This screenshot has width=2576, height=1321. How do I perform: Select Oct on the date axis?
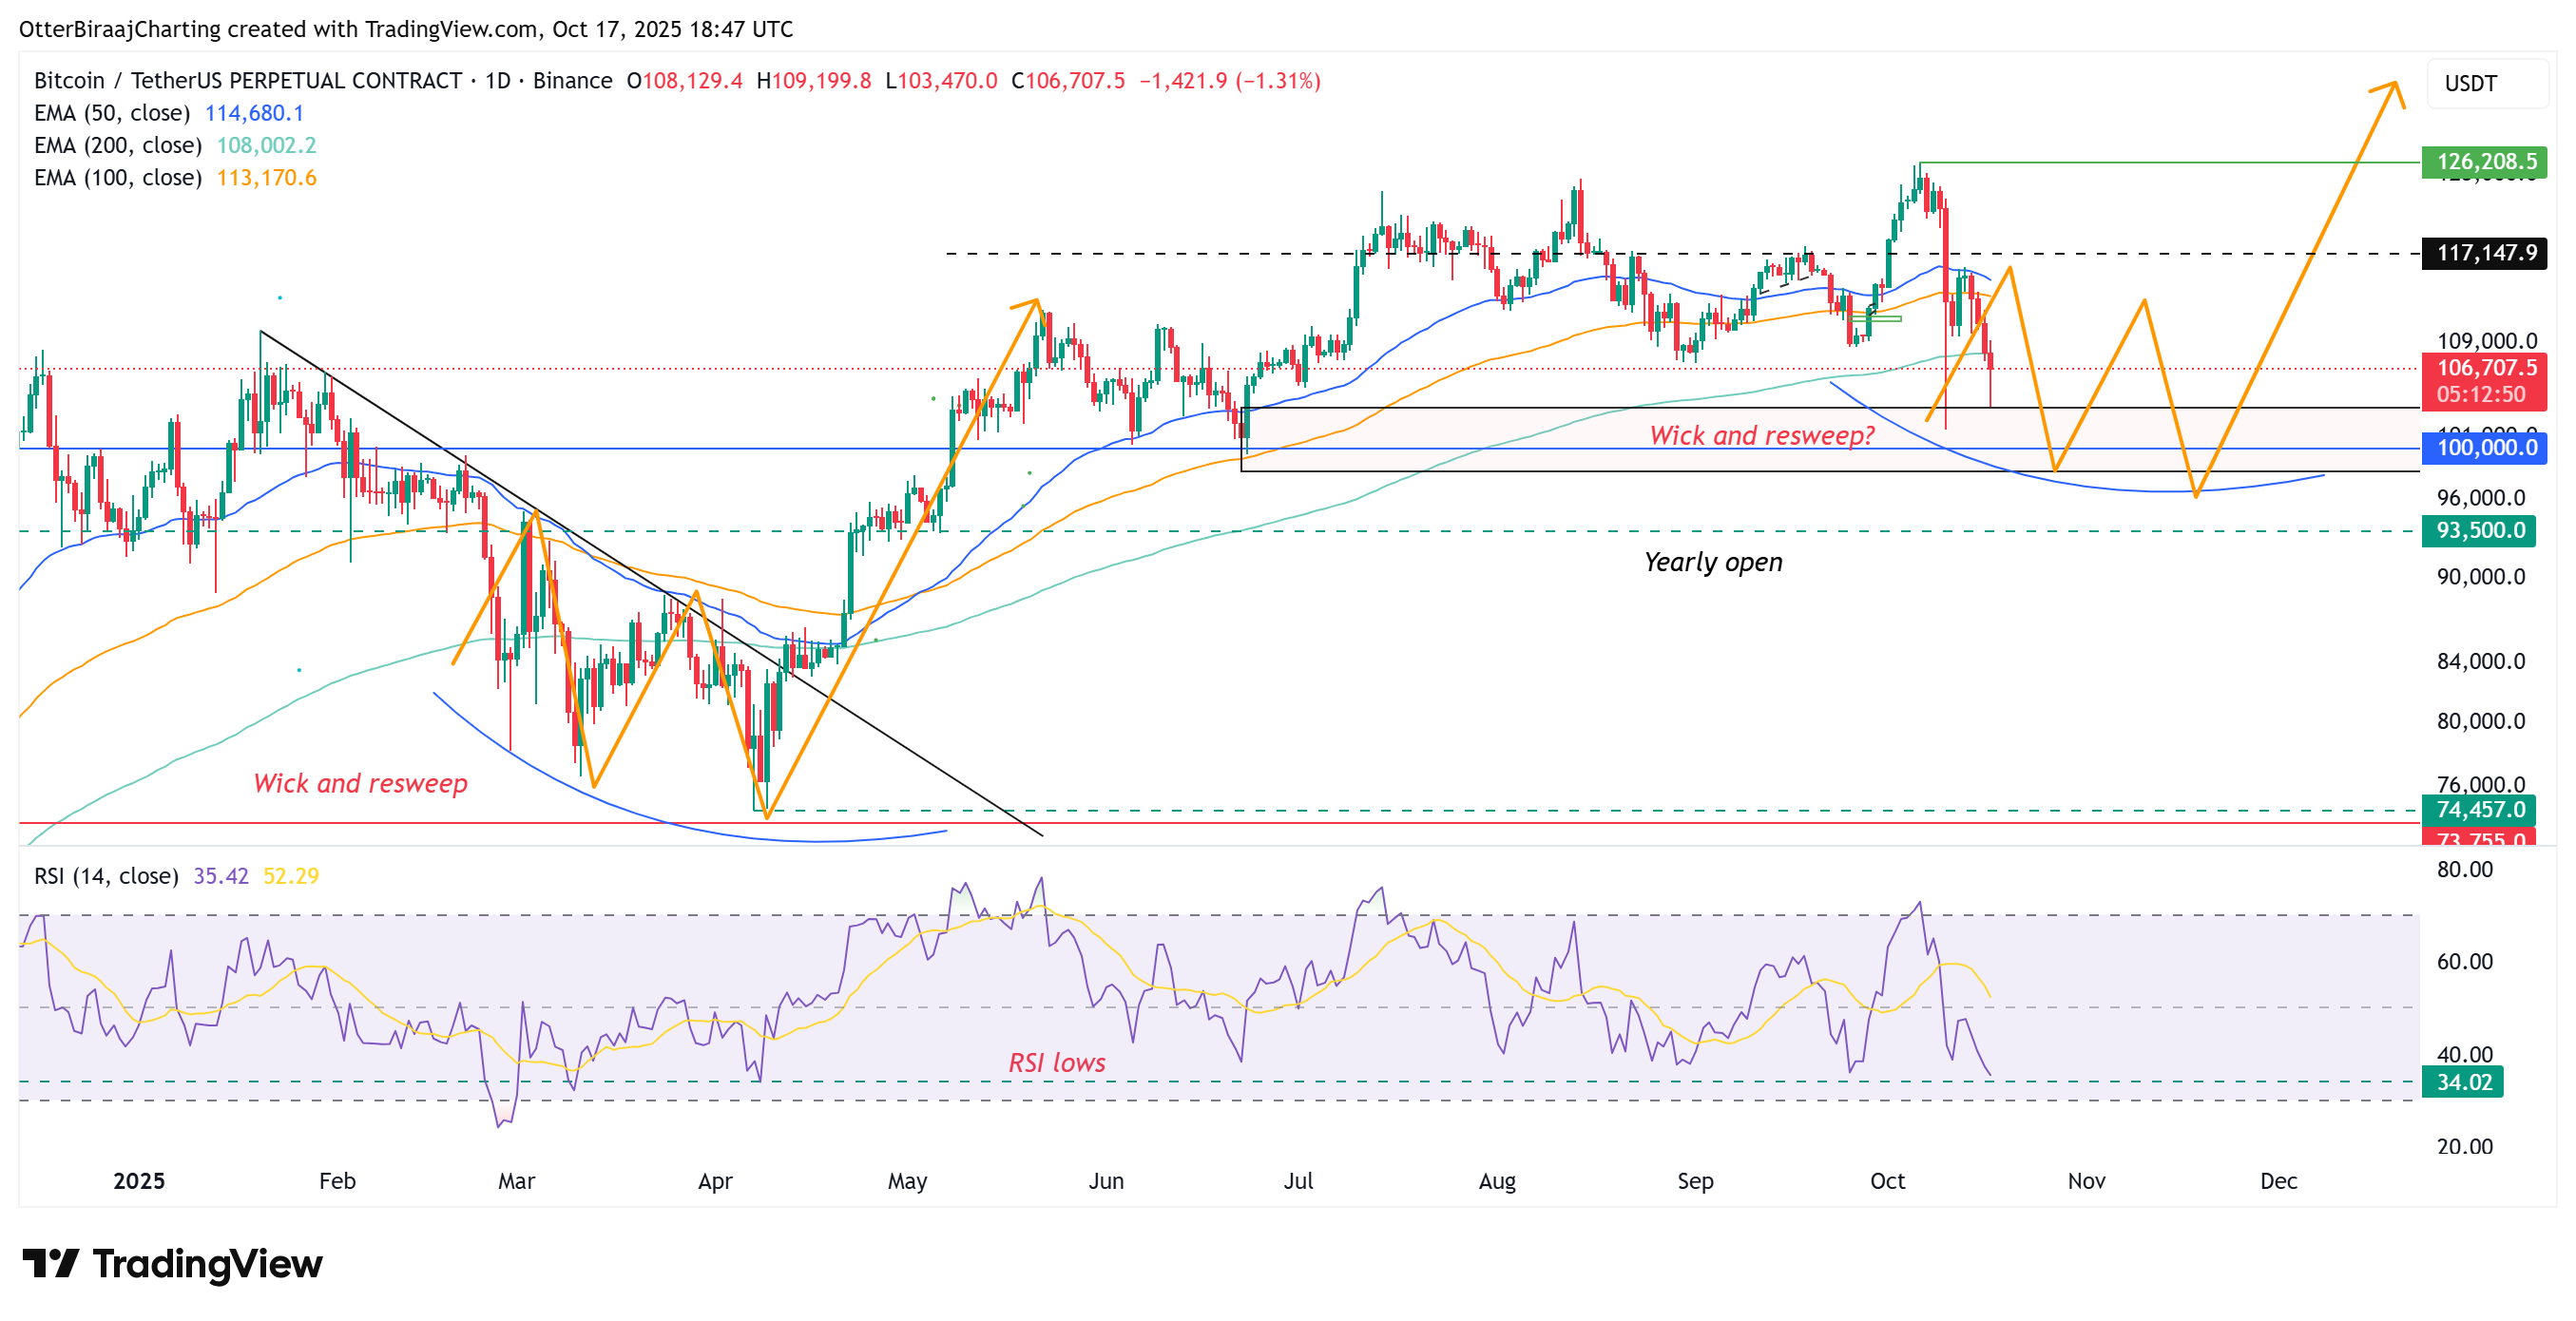pos(1889,1181)
